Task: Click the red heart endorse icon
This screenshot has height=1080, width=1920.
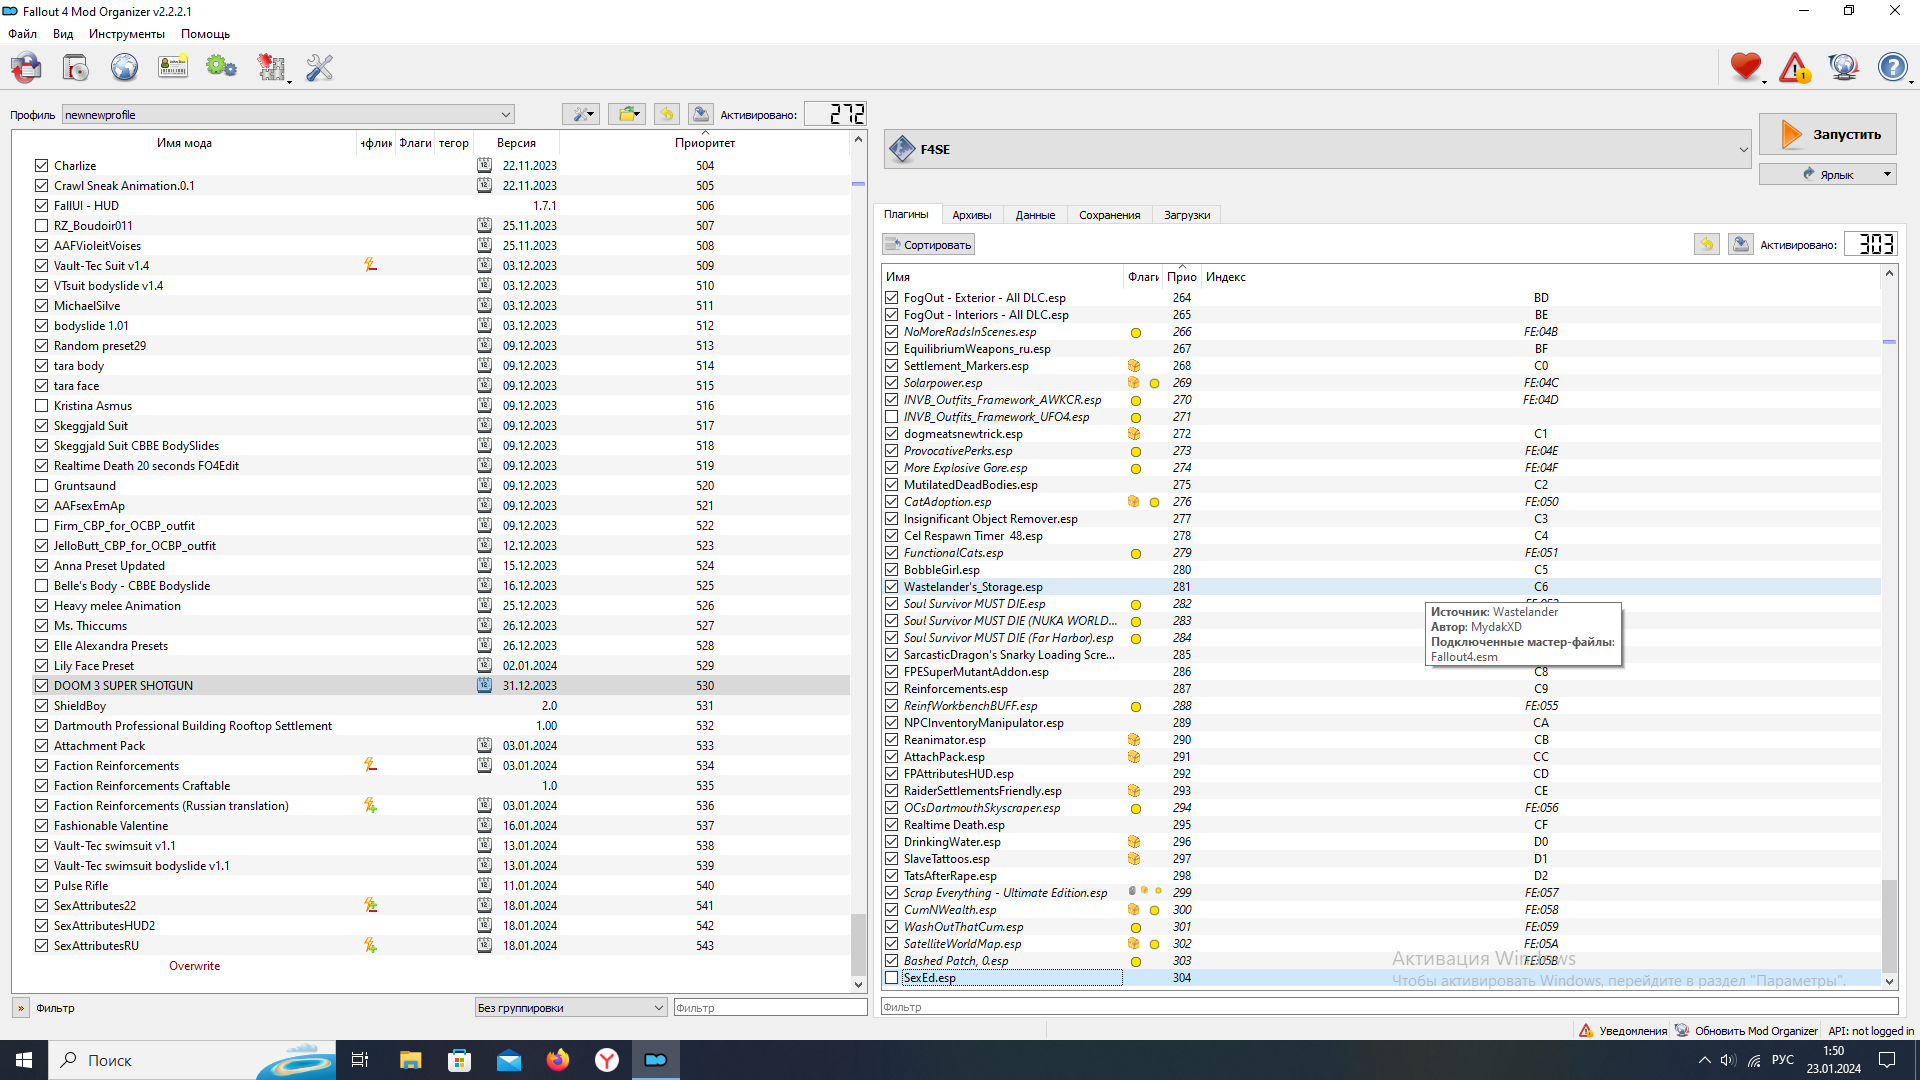Action: [x=1745, y=67]
